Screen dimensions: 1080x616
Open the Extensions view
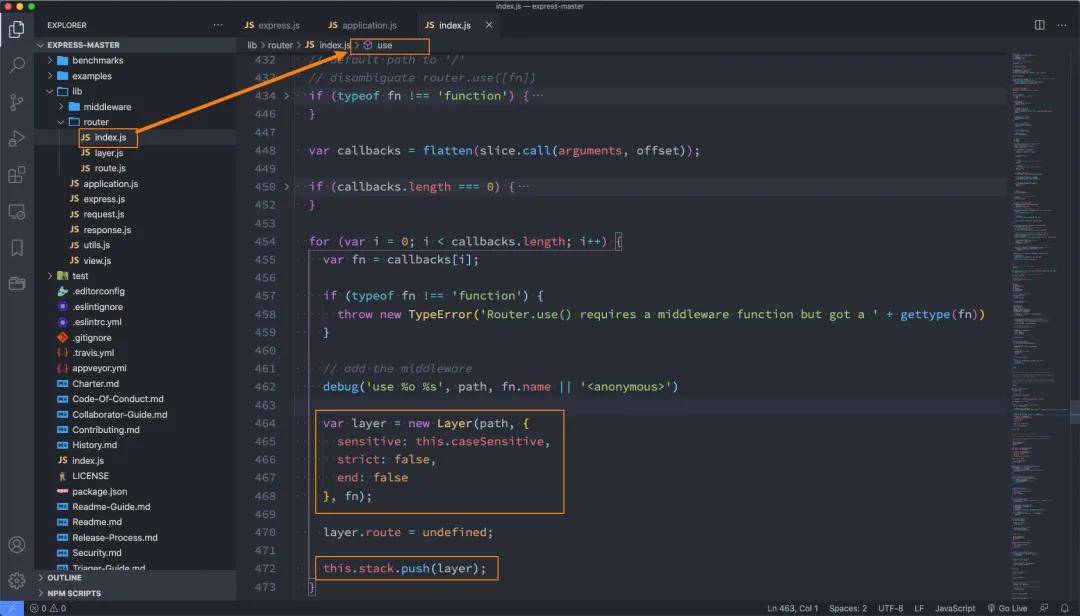[x=17, y=175]
